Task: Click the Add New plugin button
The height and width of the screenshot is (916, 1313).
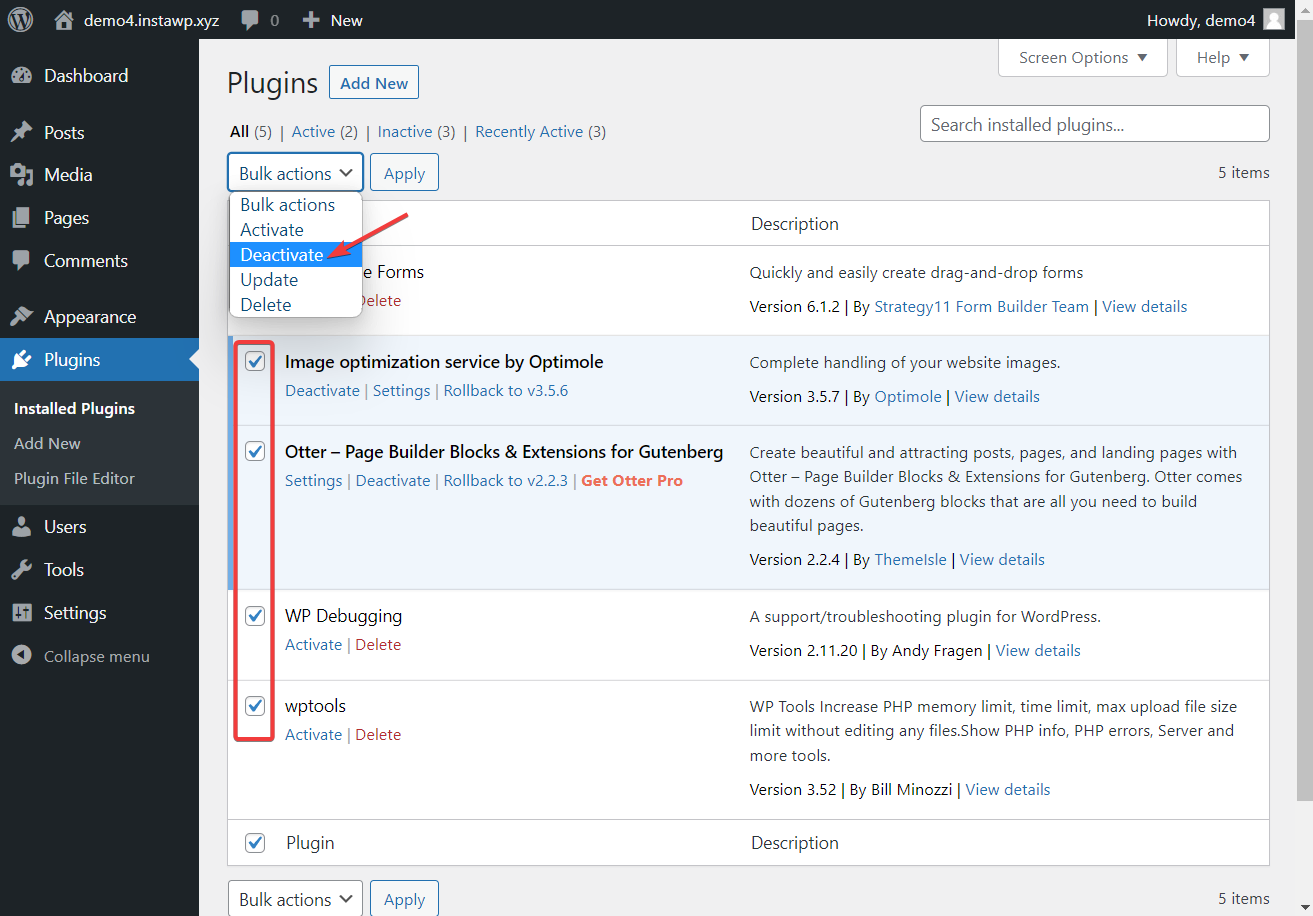Action: coord(373,82)
